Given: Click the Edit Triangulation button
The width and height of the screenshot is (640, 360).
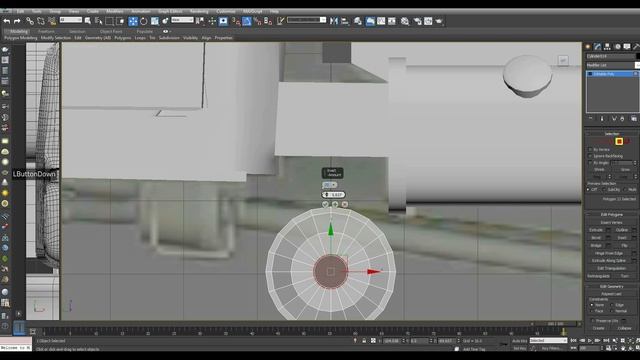Looking at the screenshot, I should tap(612, 268).
